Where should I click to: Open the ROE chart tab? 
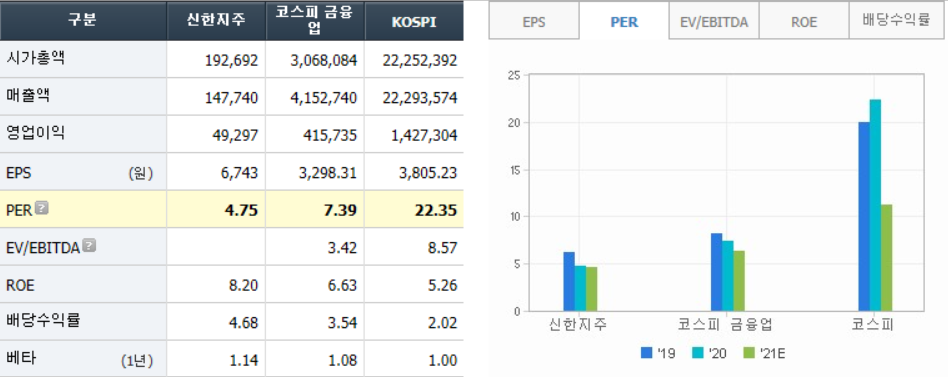(804, 22)
